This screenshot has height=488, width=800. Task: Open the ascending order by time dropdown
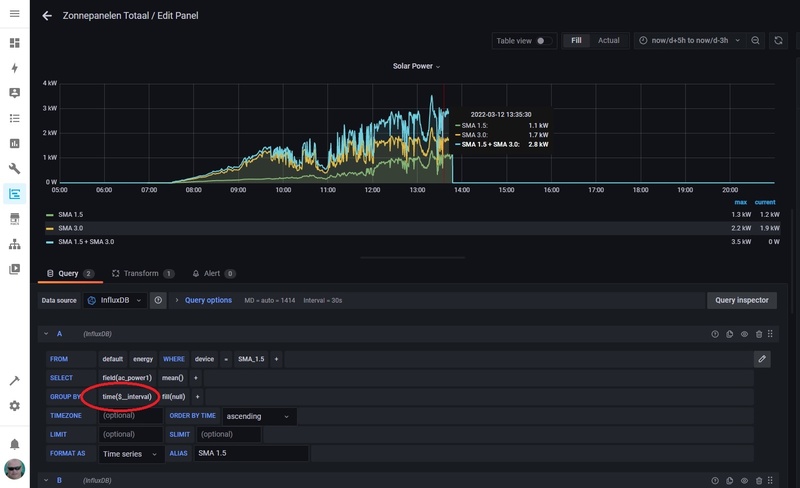258,416
